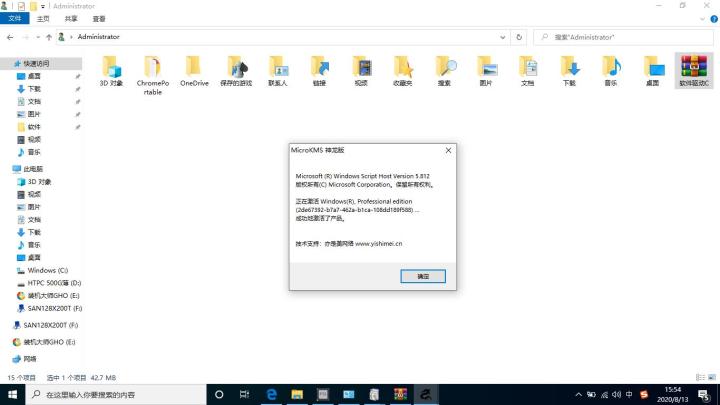
Task: Open Cortana circle on taskbar
Action: pos(219,394)
